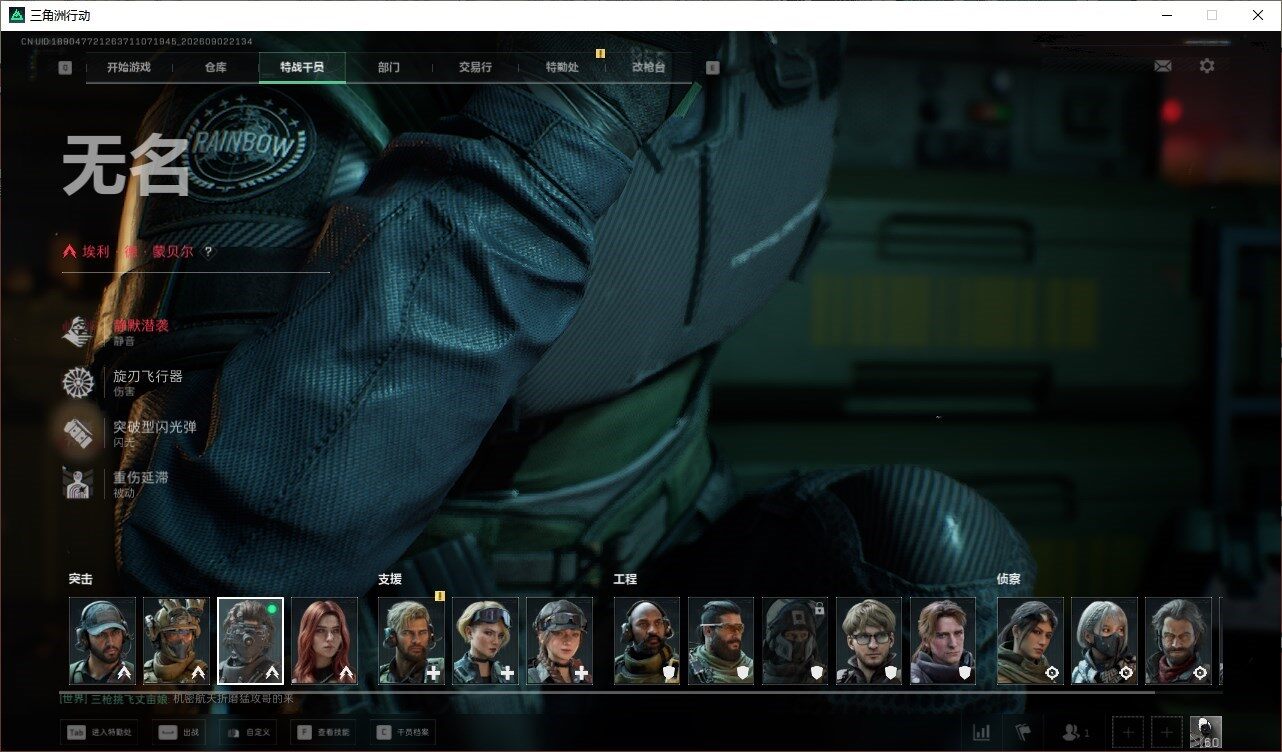Click the Q key previous-tab icon

pos(65,68)
